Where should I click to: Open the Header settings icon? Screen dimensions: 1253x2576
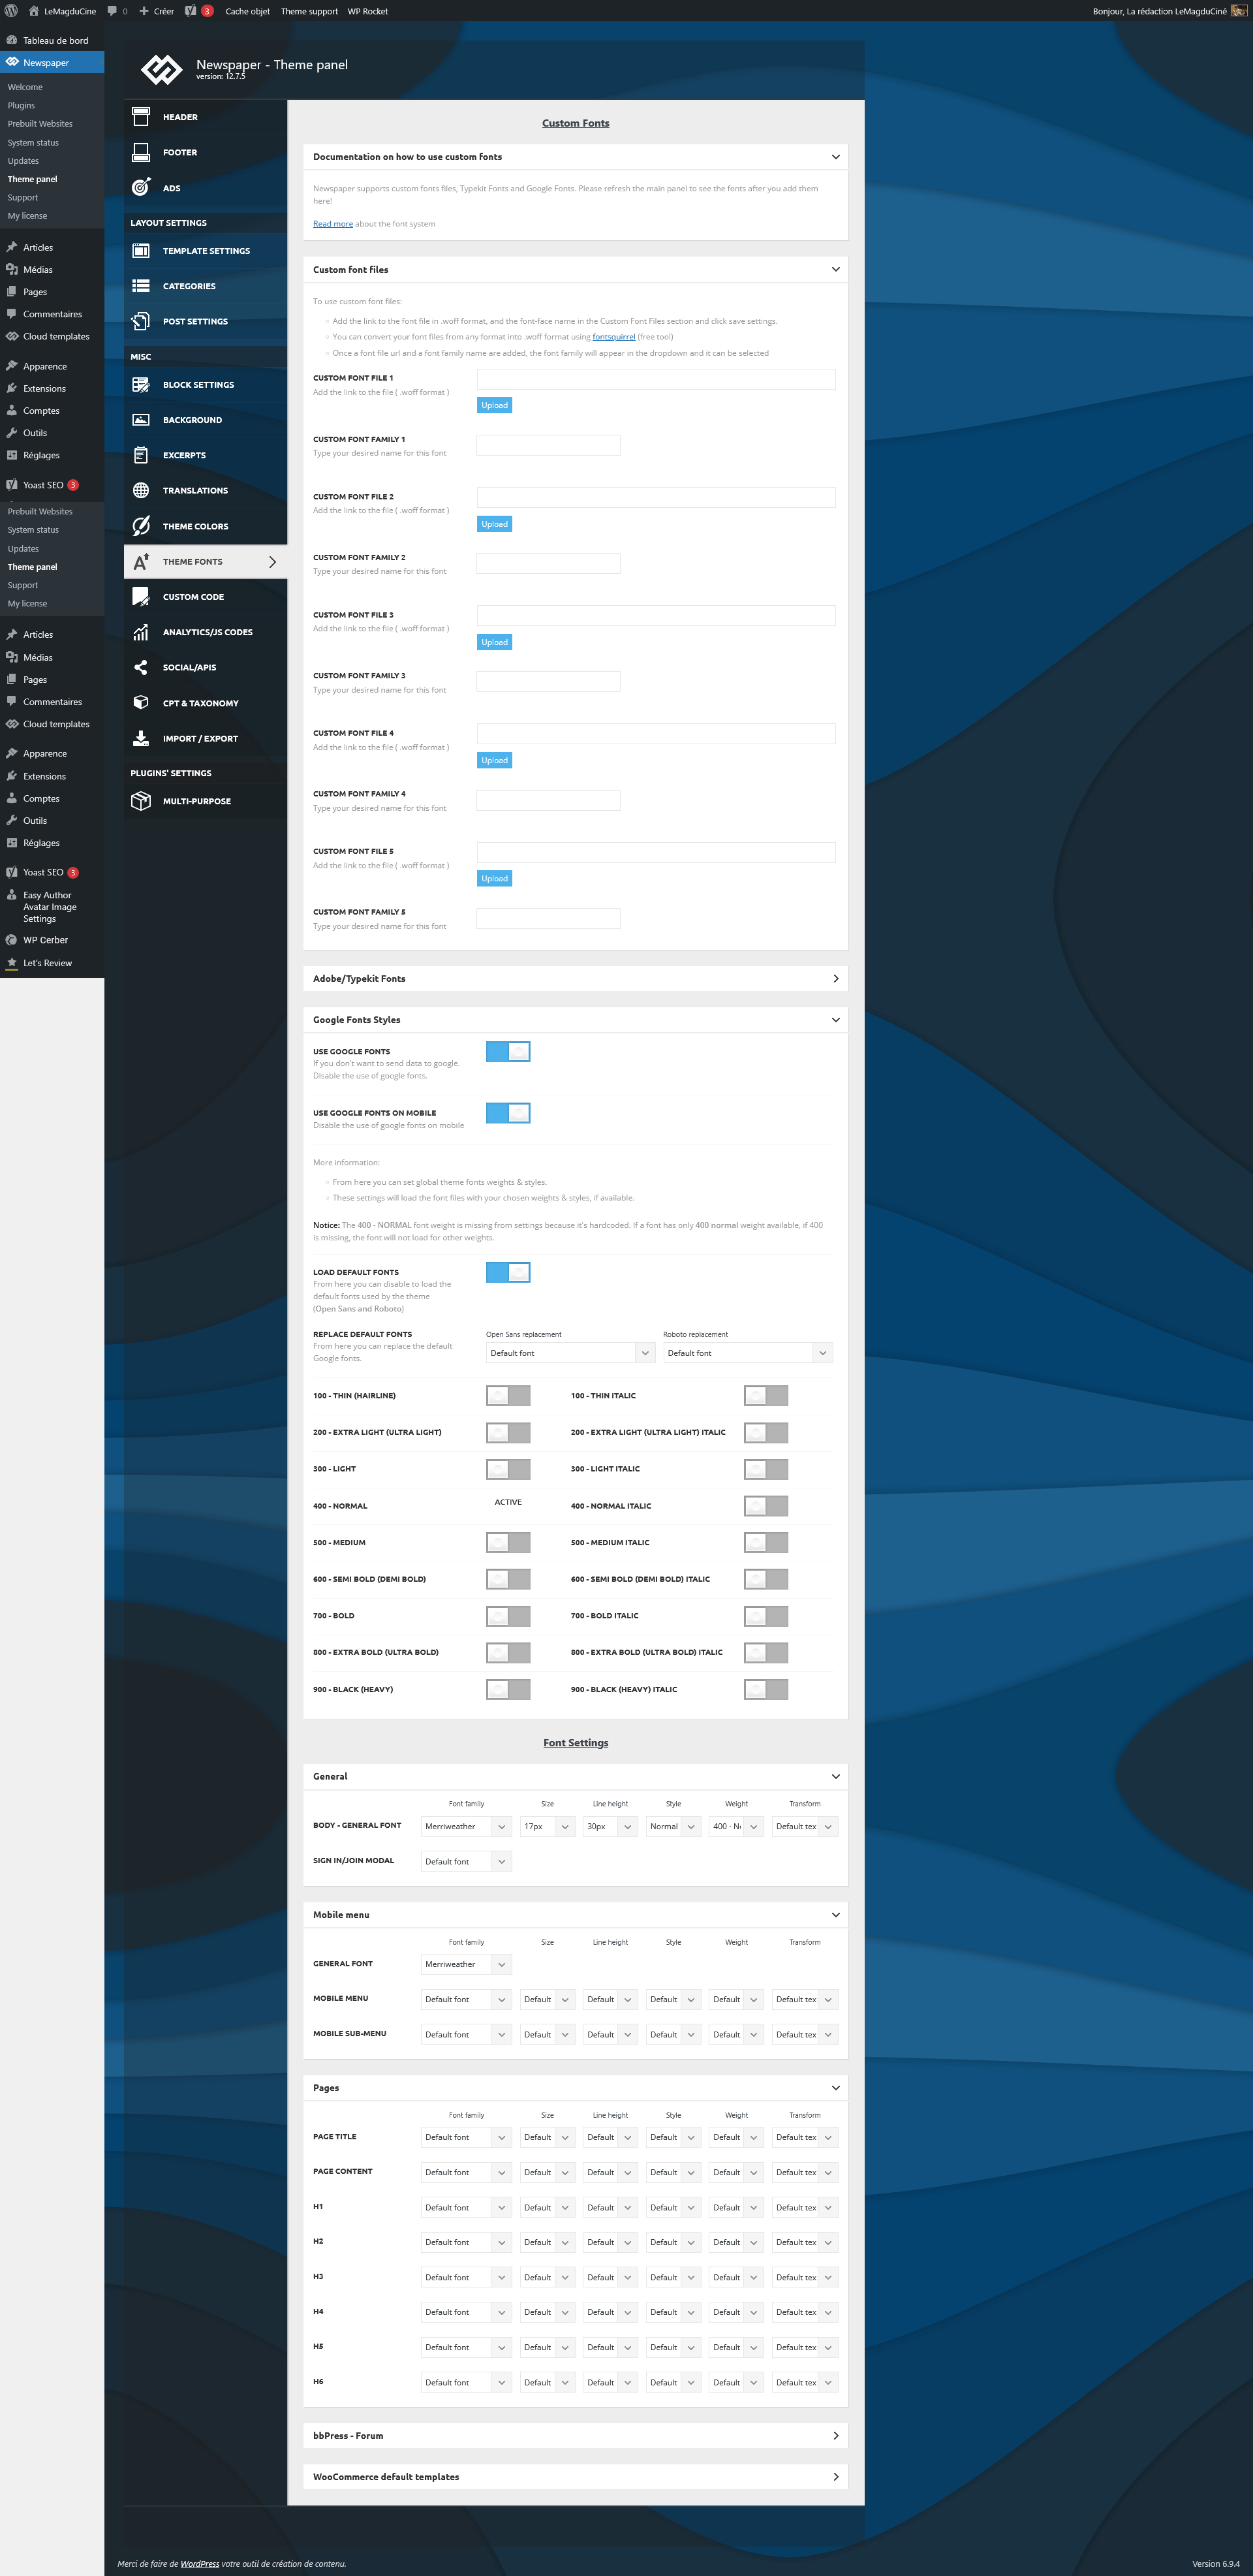141,117
